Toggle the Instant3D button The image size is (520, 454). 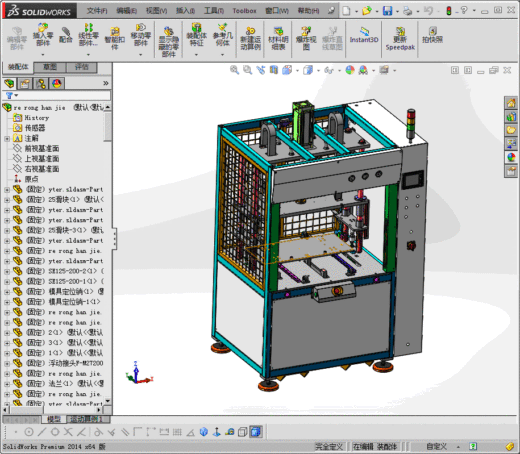(x=364, y=35)
